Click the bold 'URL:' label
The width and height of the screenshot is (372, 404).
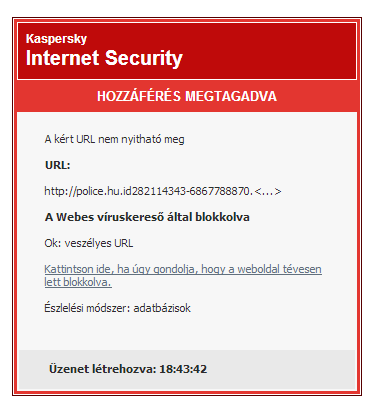click(x=58, y=165)
